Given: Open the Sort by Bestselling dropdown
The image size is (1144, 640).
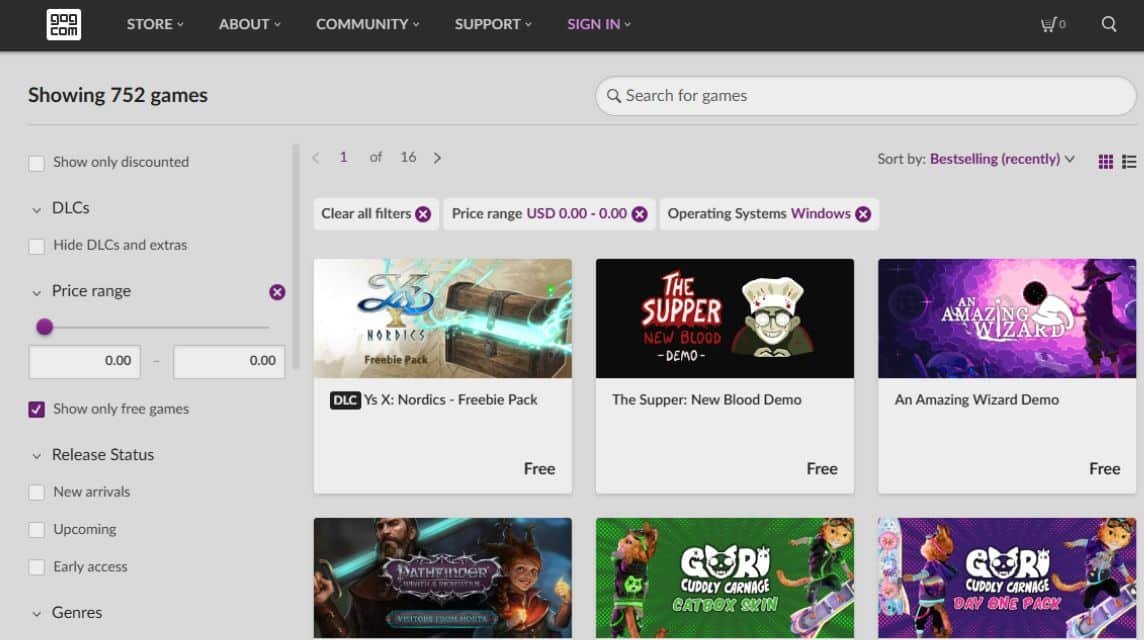Looking at the screenshot, I should coord(1000,158).
